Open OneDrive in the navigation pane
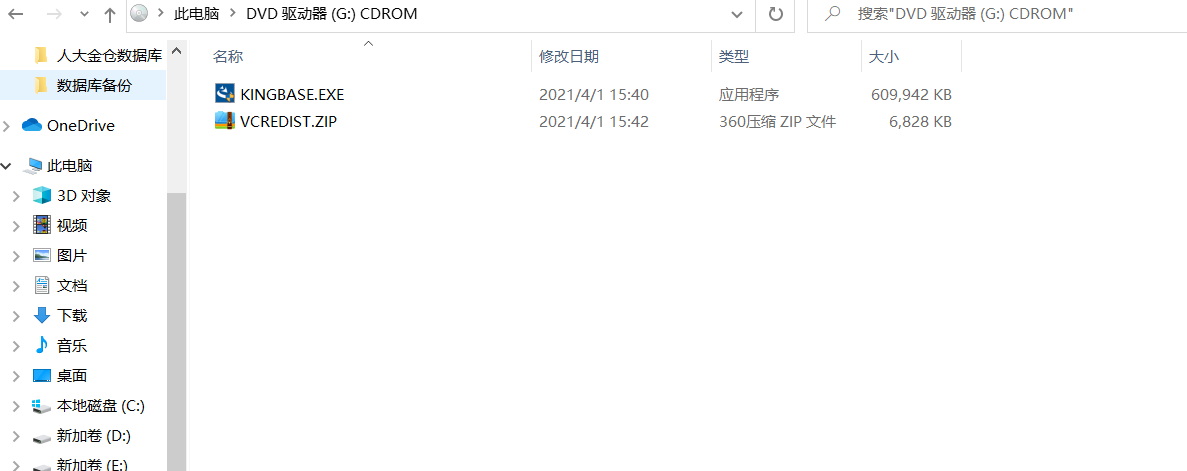 click(x=80, y=126)
